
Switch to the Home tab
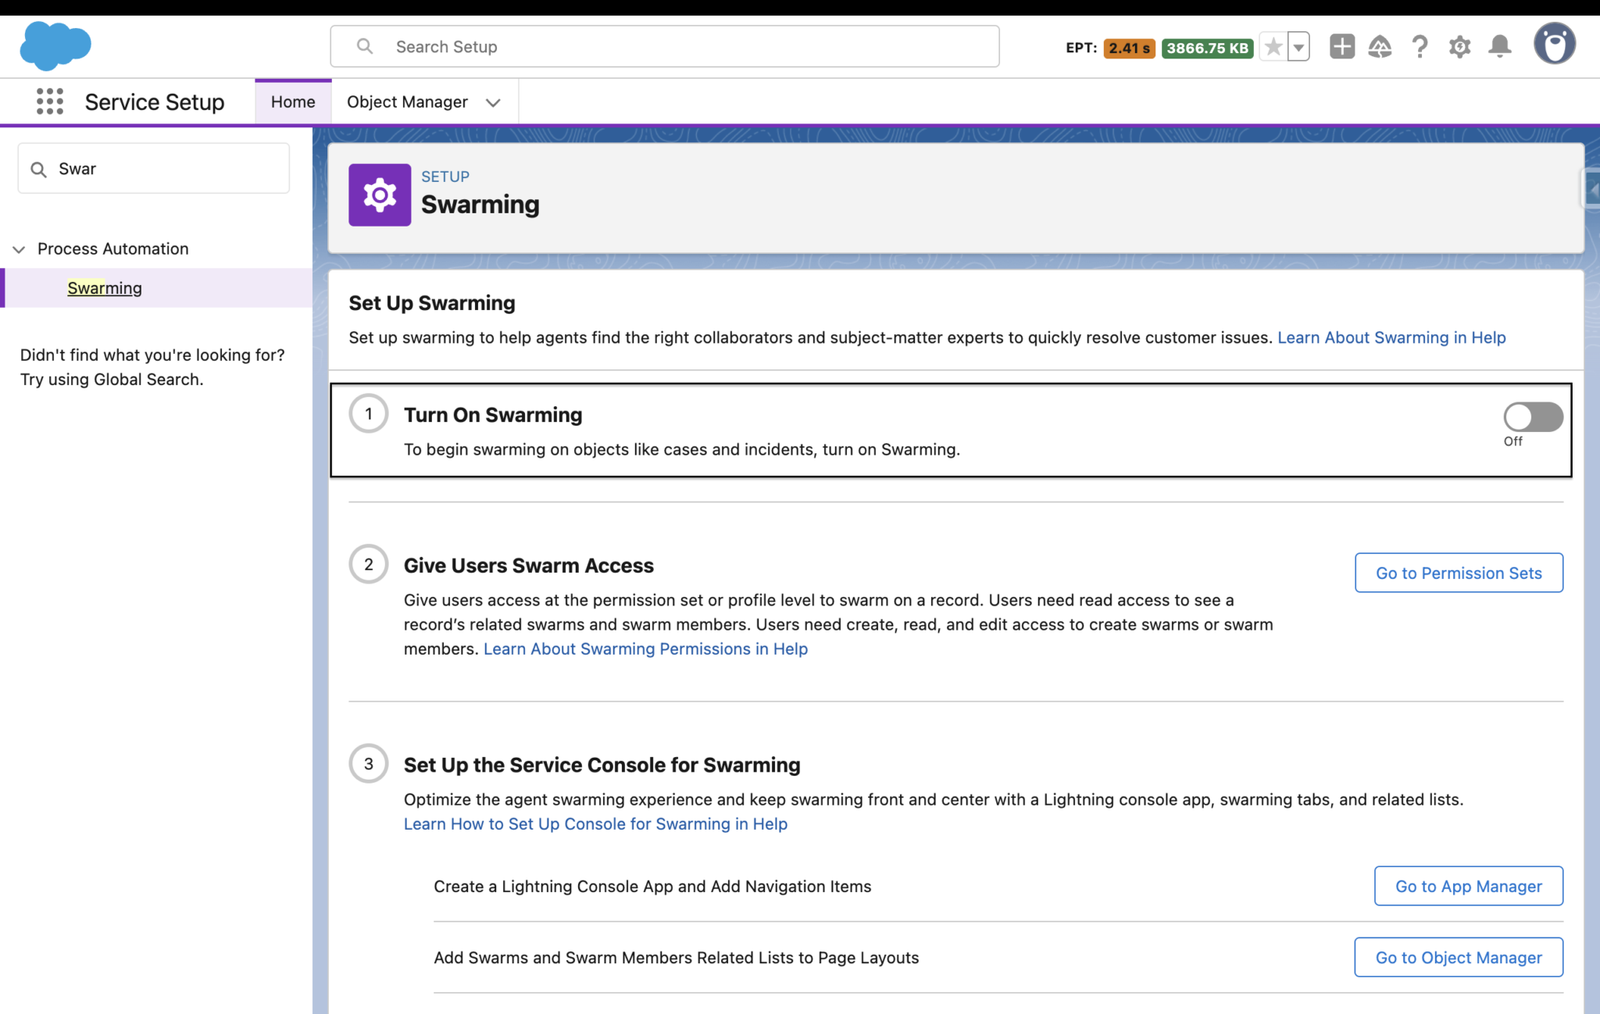[x=292, y=101]
